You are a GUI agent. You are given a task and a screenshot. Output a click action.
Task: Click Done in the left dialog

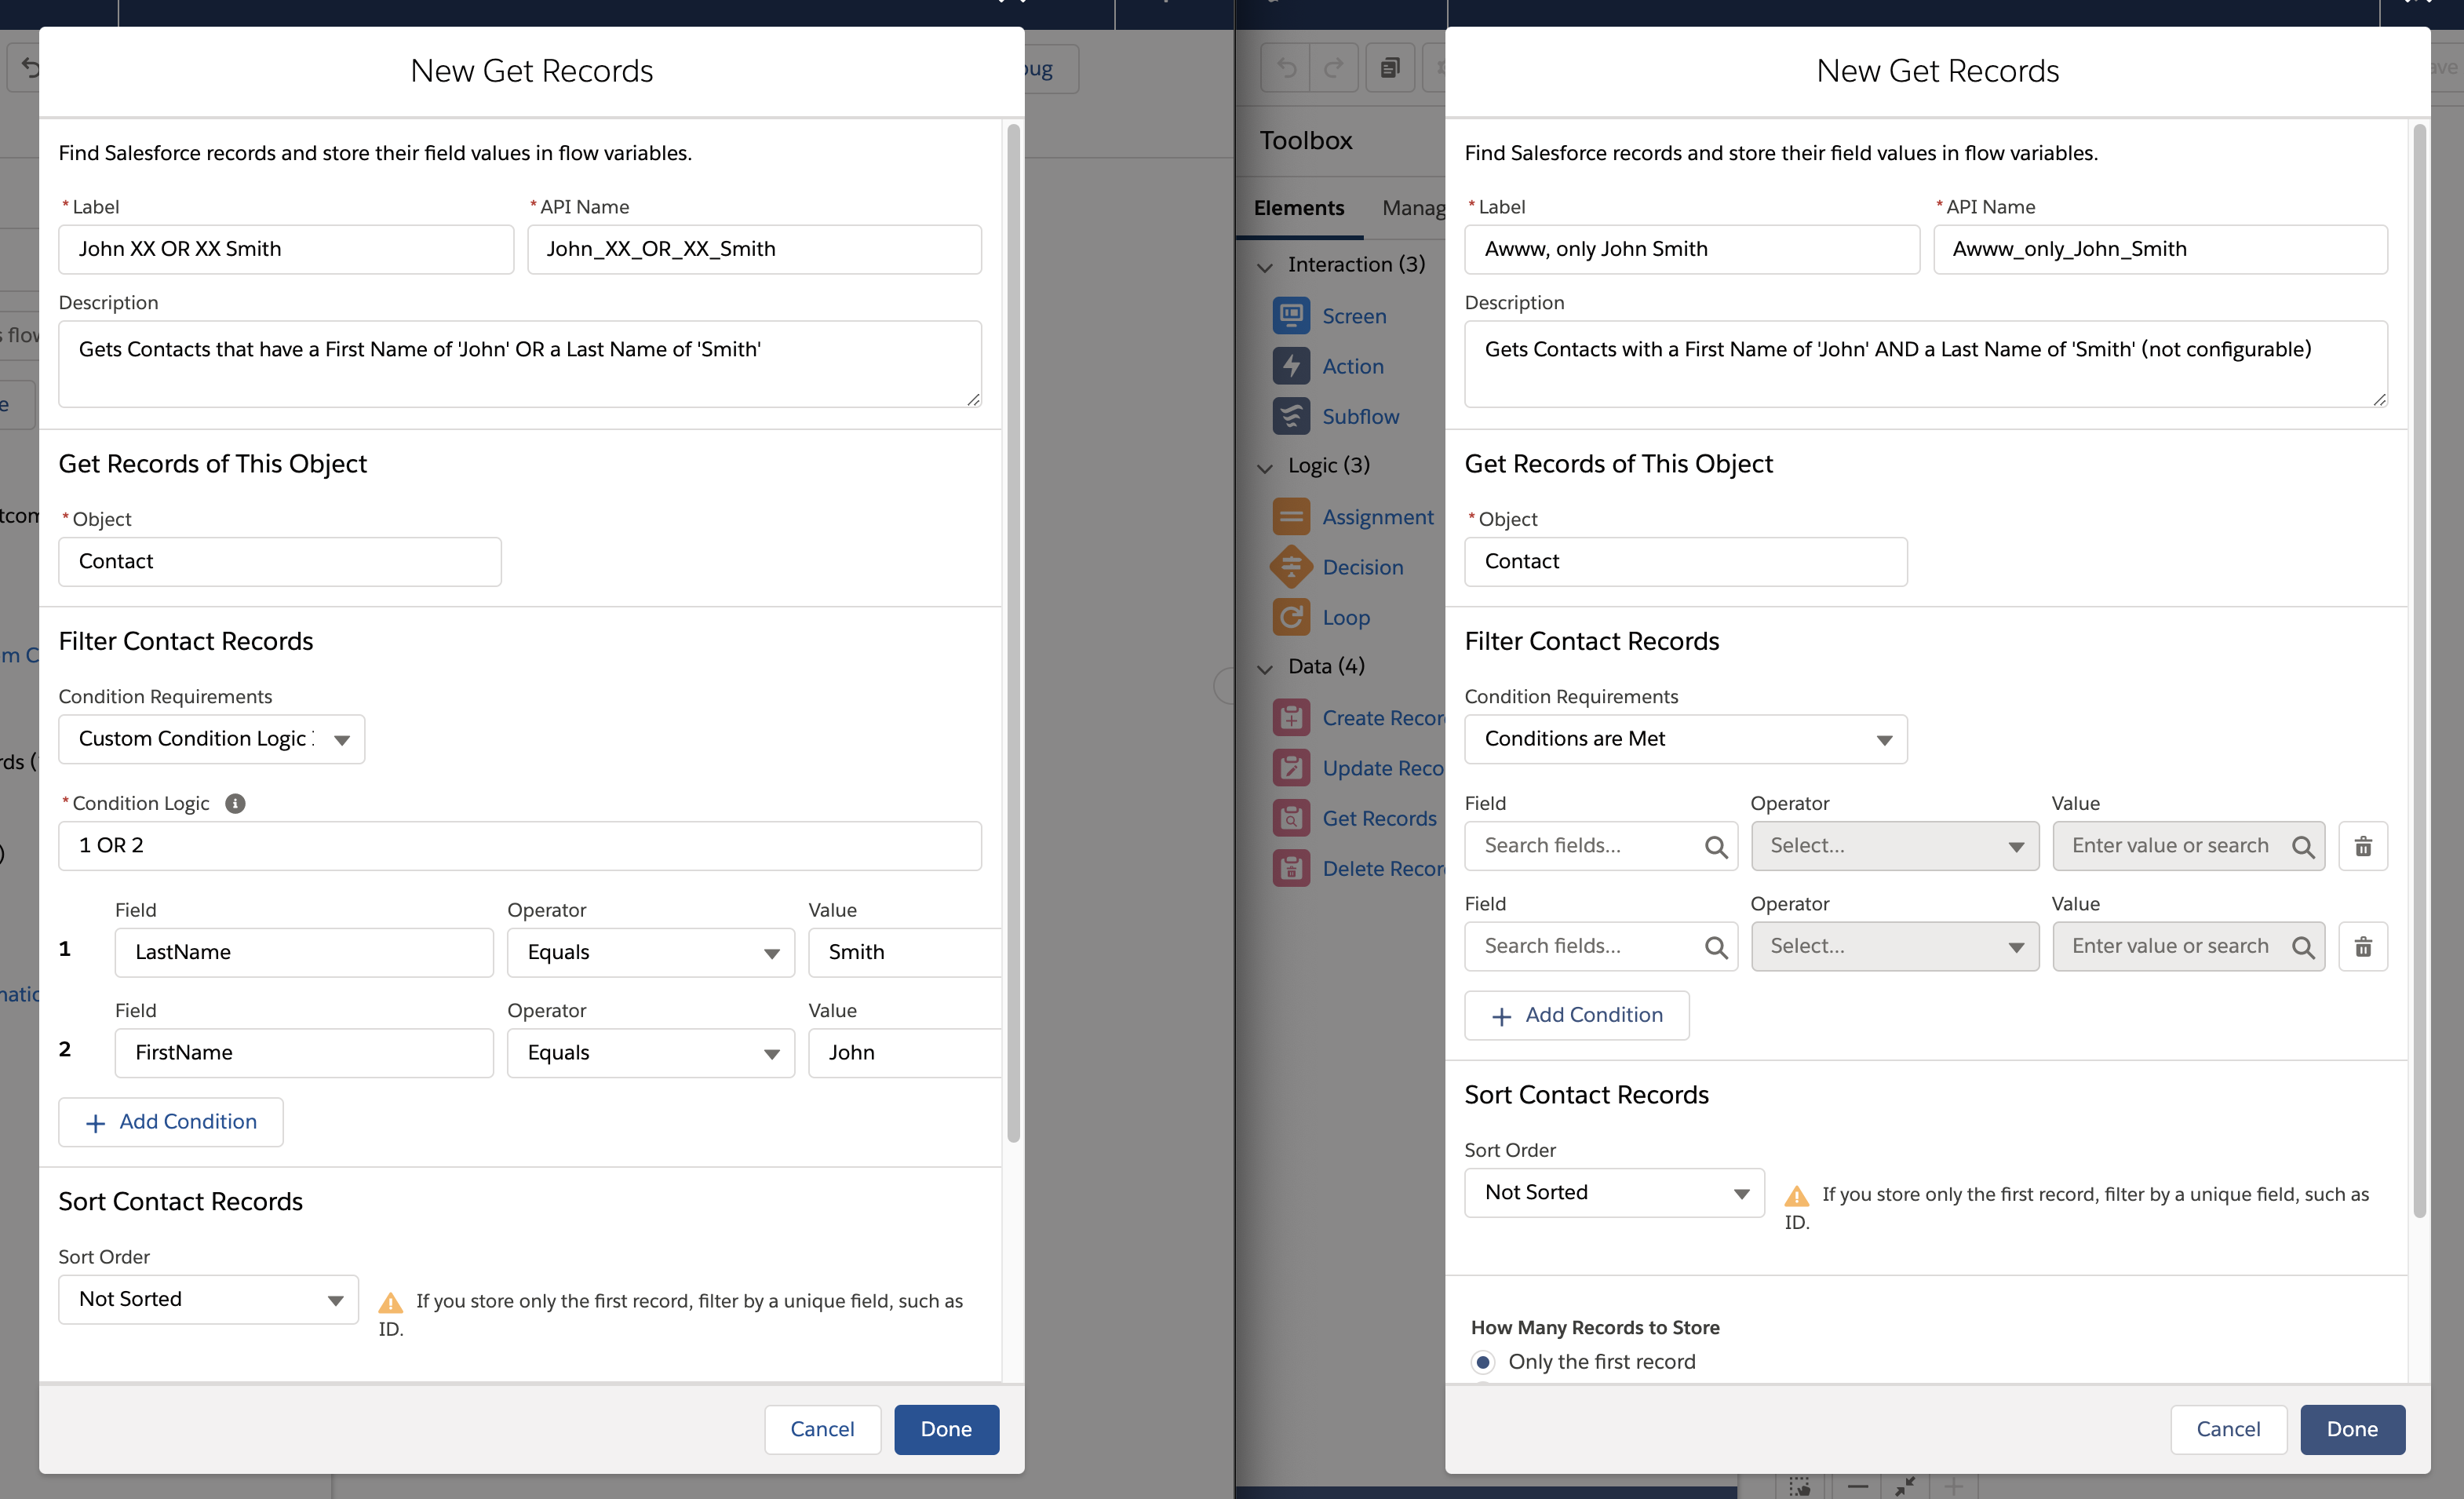pyautogui.click(x=946, y=1429)
